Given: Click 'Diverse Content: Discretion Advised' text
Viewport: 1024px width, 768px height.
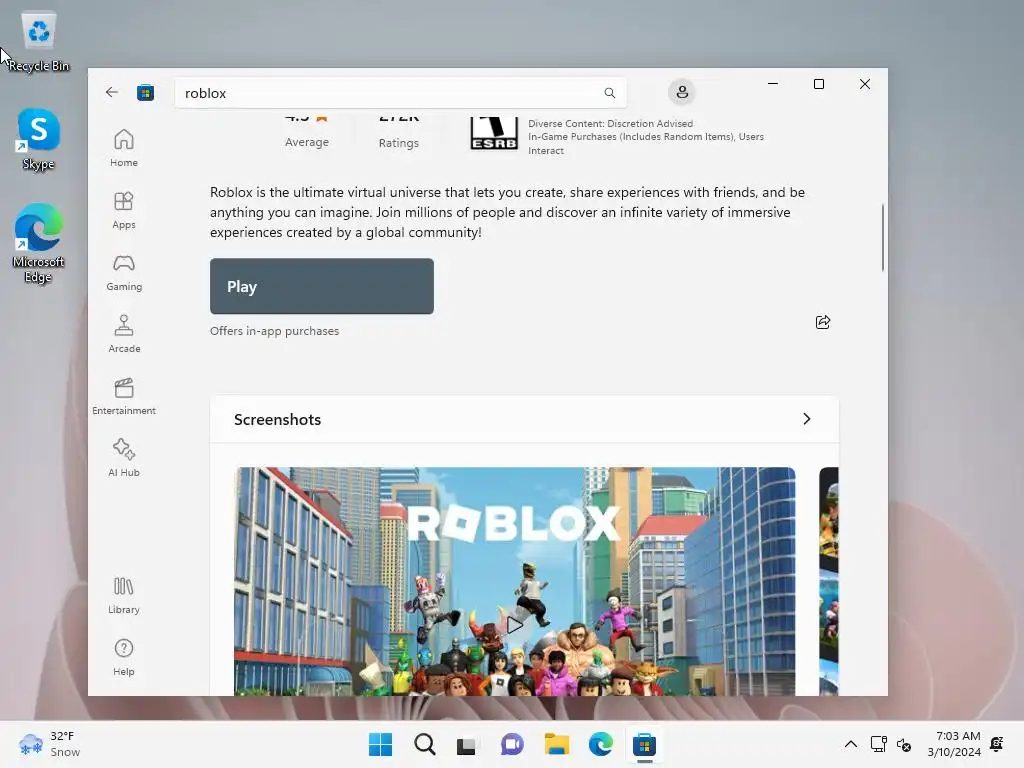Looking at the screenshot, I should pyautogui.click(x=610, y=123).
